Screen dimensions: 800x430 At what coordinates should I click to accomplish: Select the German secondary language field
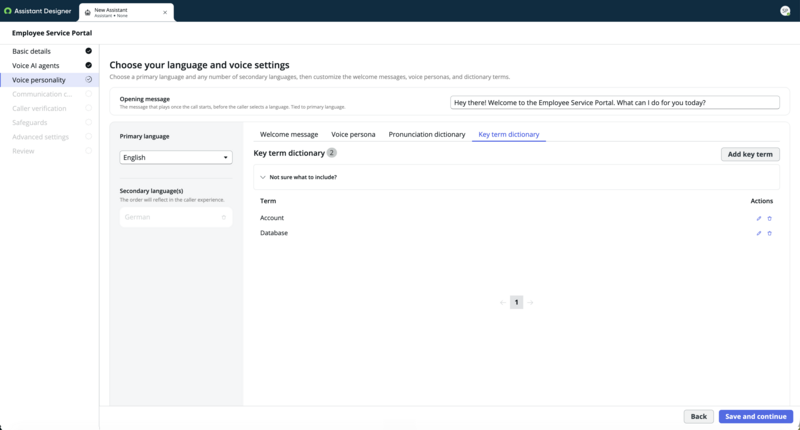coord(176,217)
